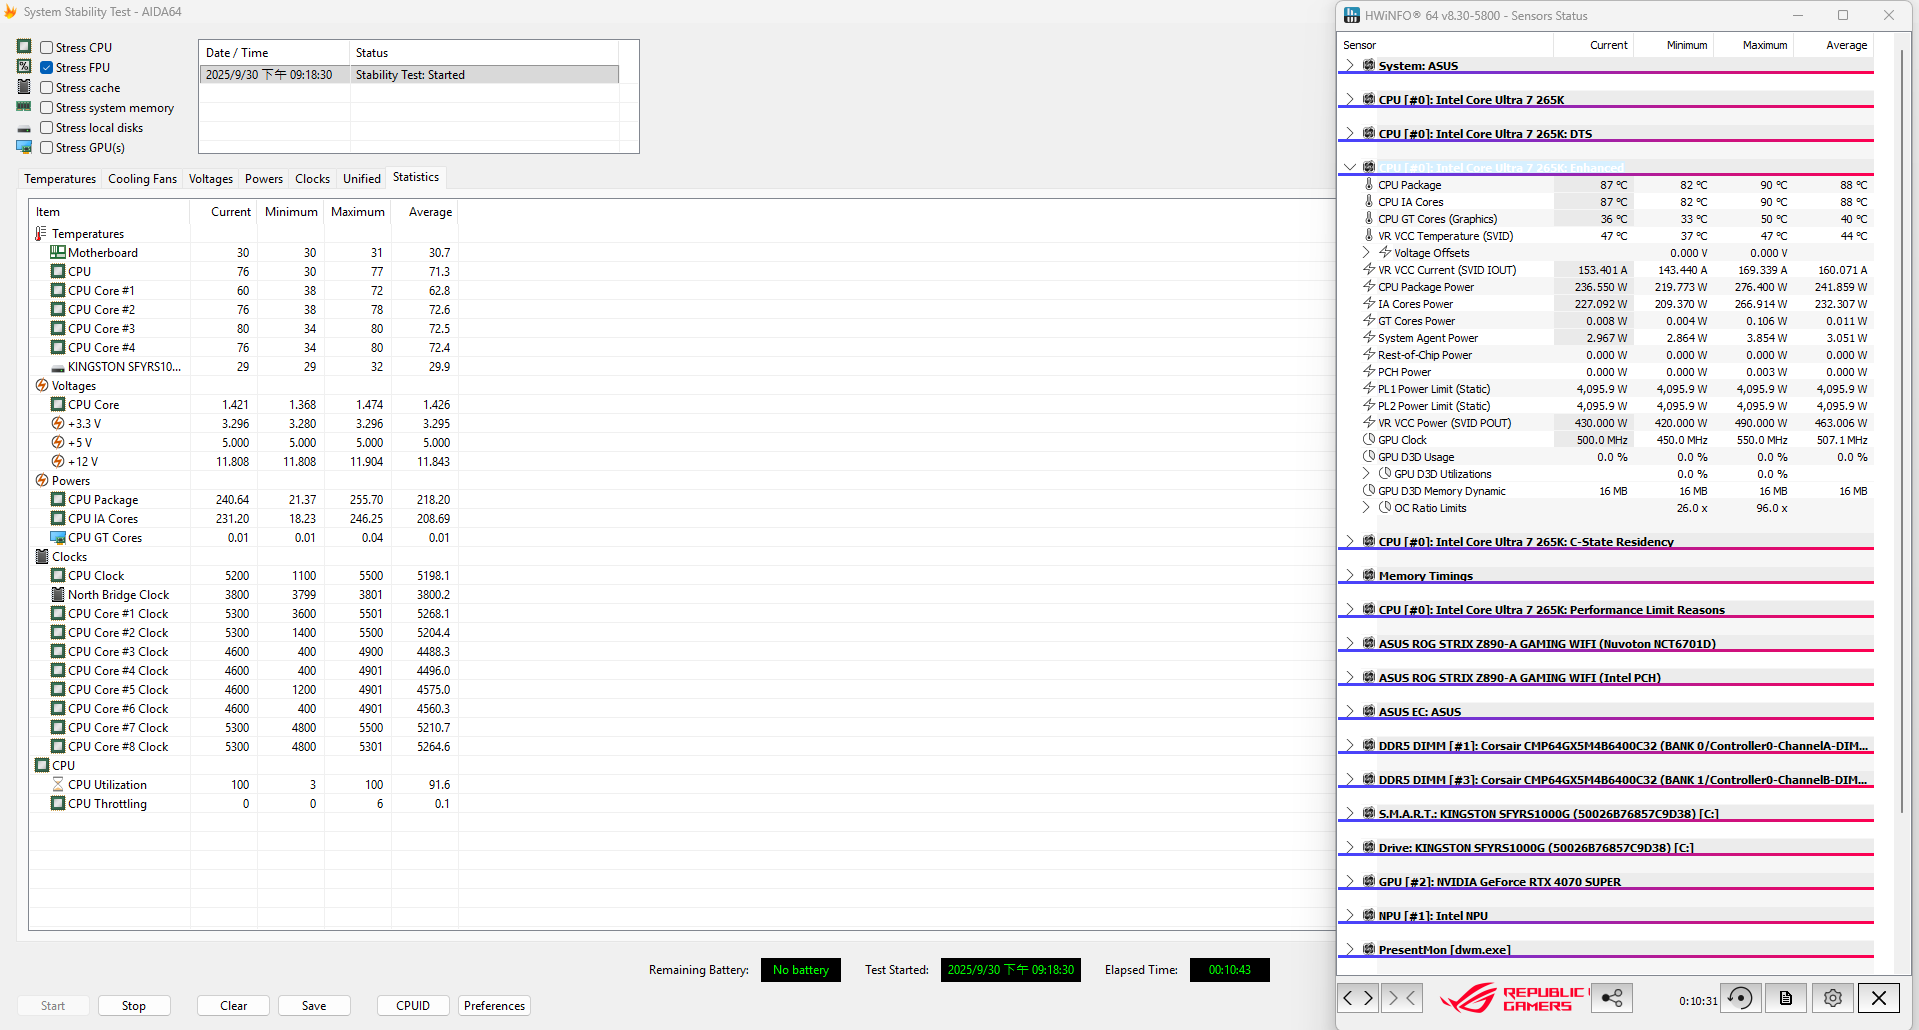Open the CPUID panel

(x=413, y=1006)
